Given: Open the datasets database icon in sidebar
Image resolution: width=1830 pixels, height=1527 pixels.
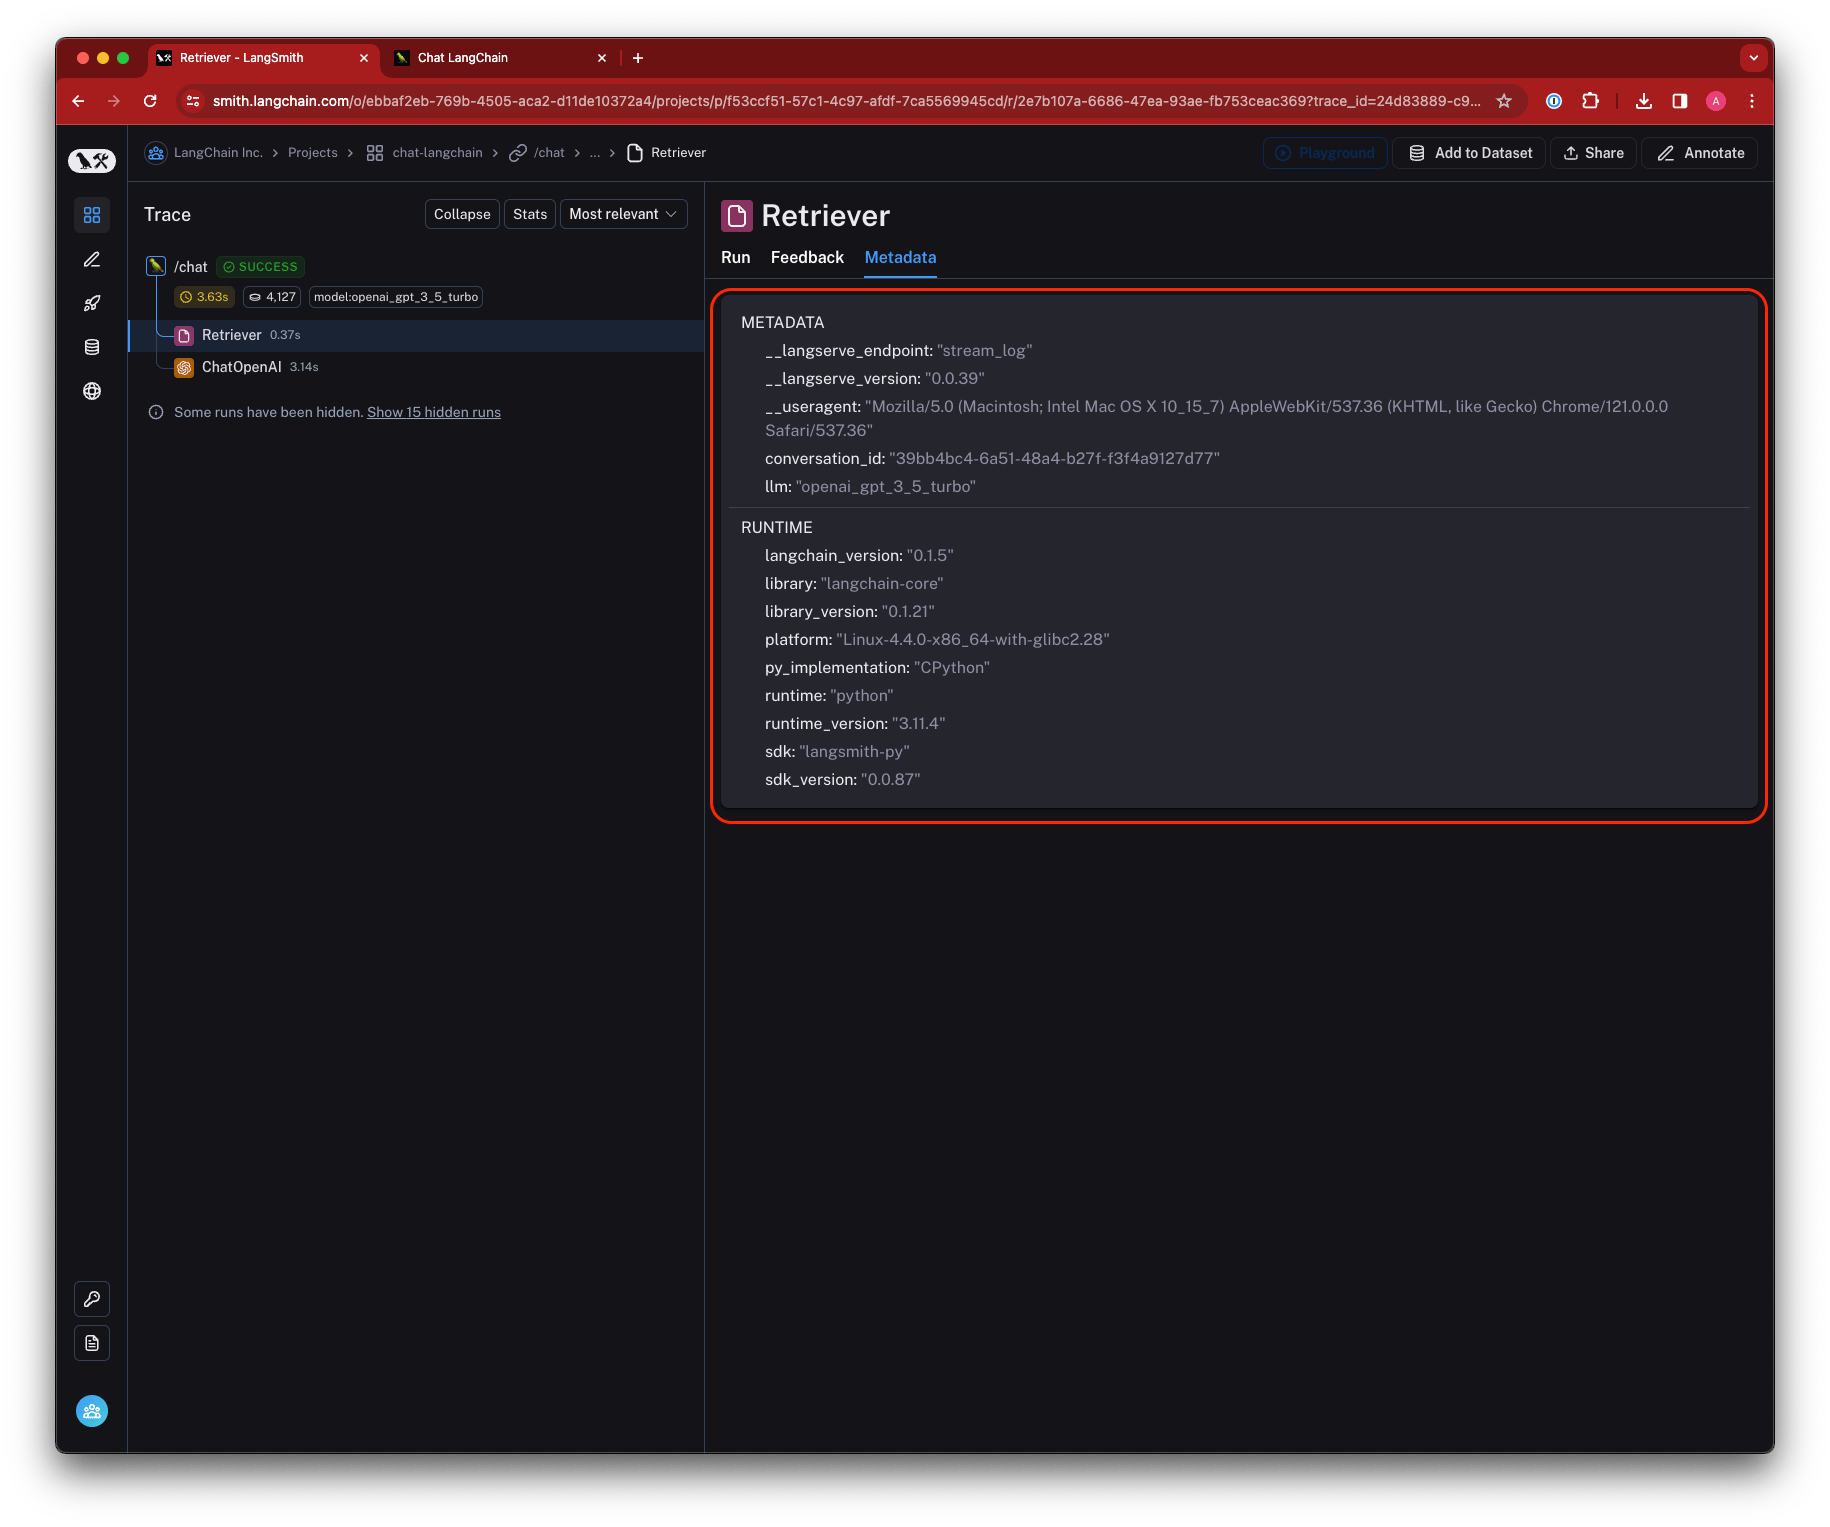Looking at the screenshot, I should (92, 347).
